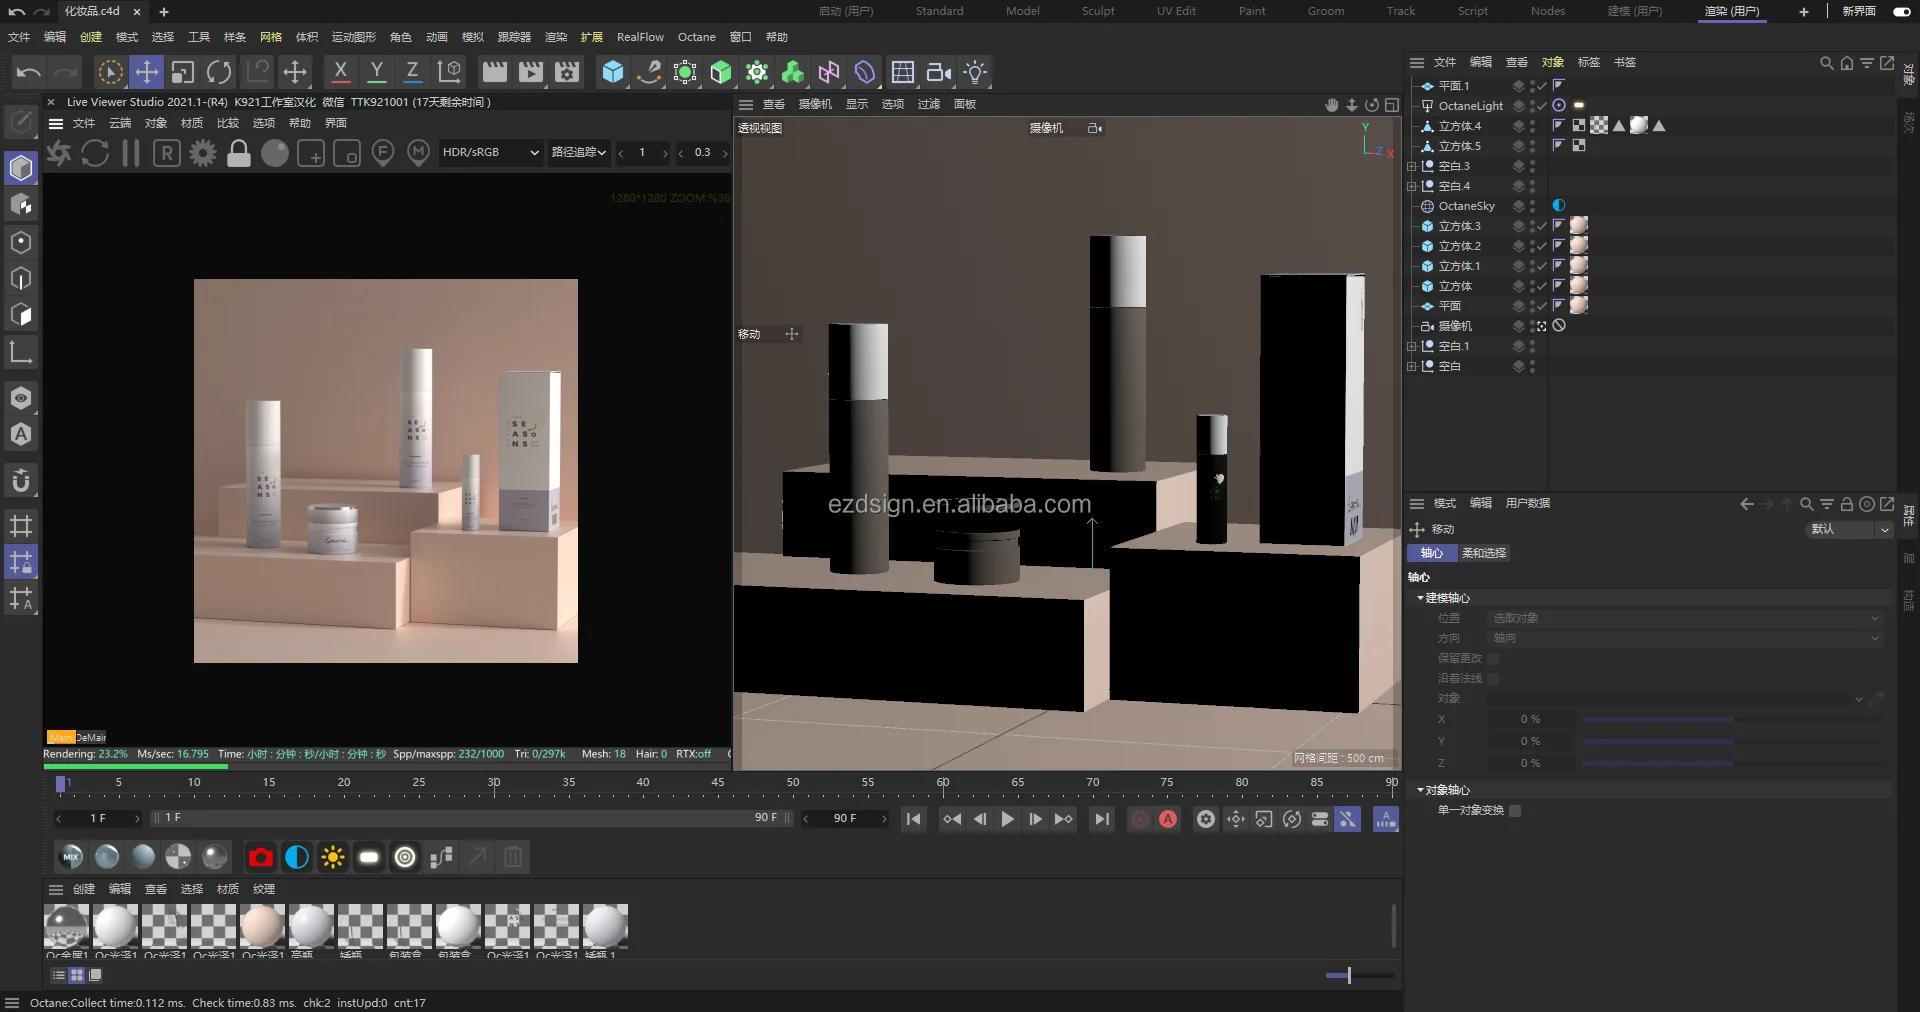Viewport: 1920px width, 1012px height.
Task: Expand the 空白.1 null group
Action: [x=1411, y=346]
